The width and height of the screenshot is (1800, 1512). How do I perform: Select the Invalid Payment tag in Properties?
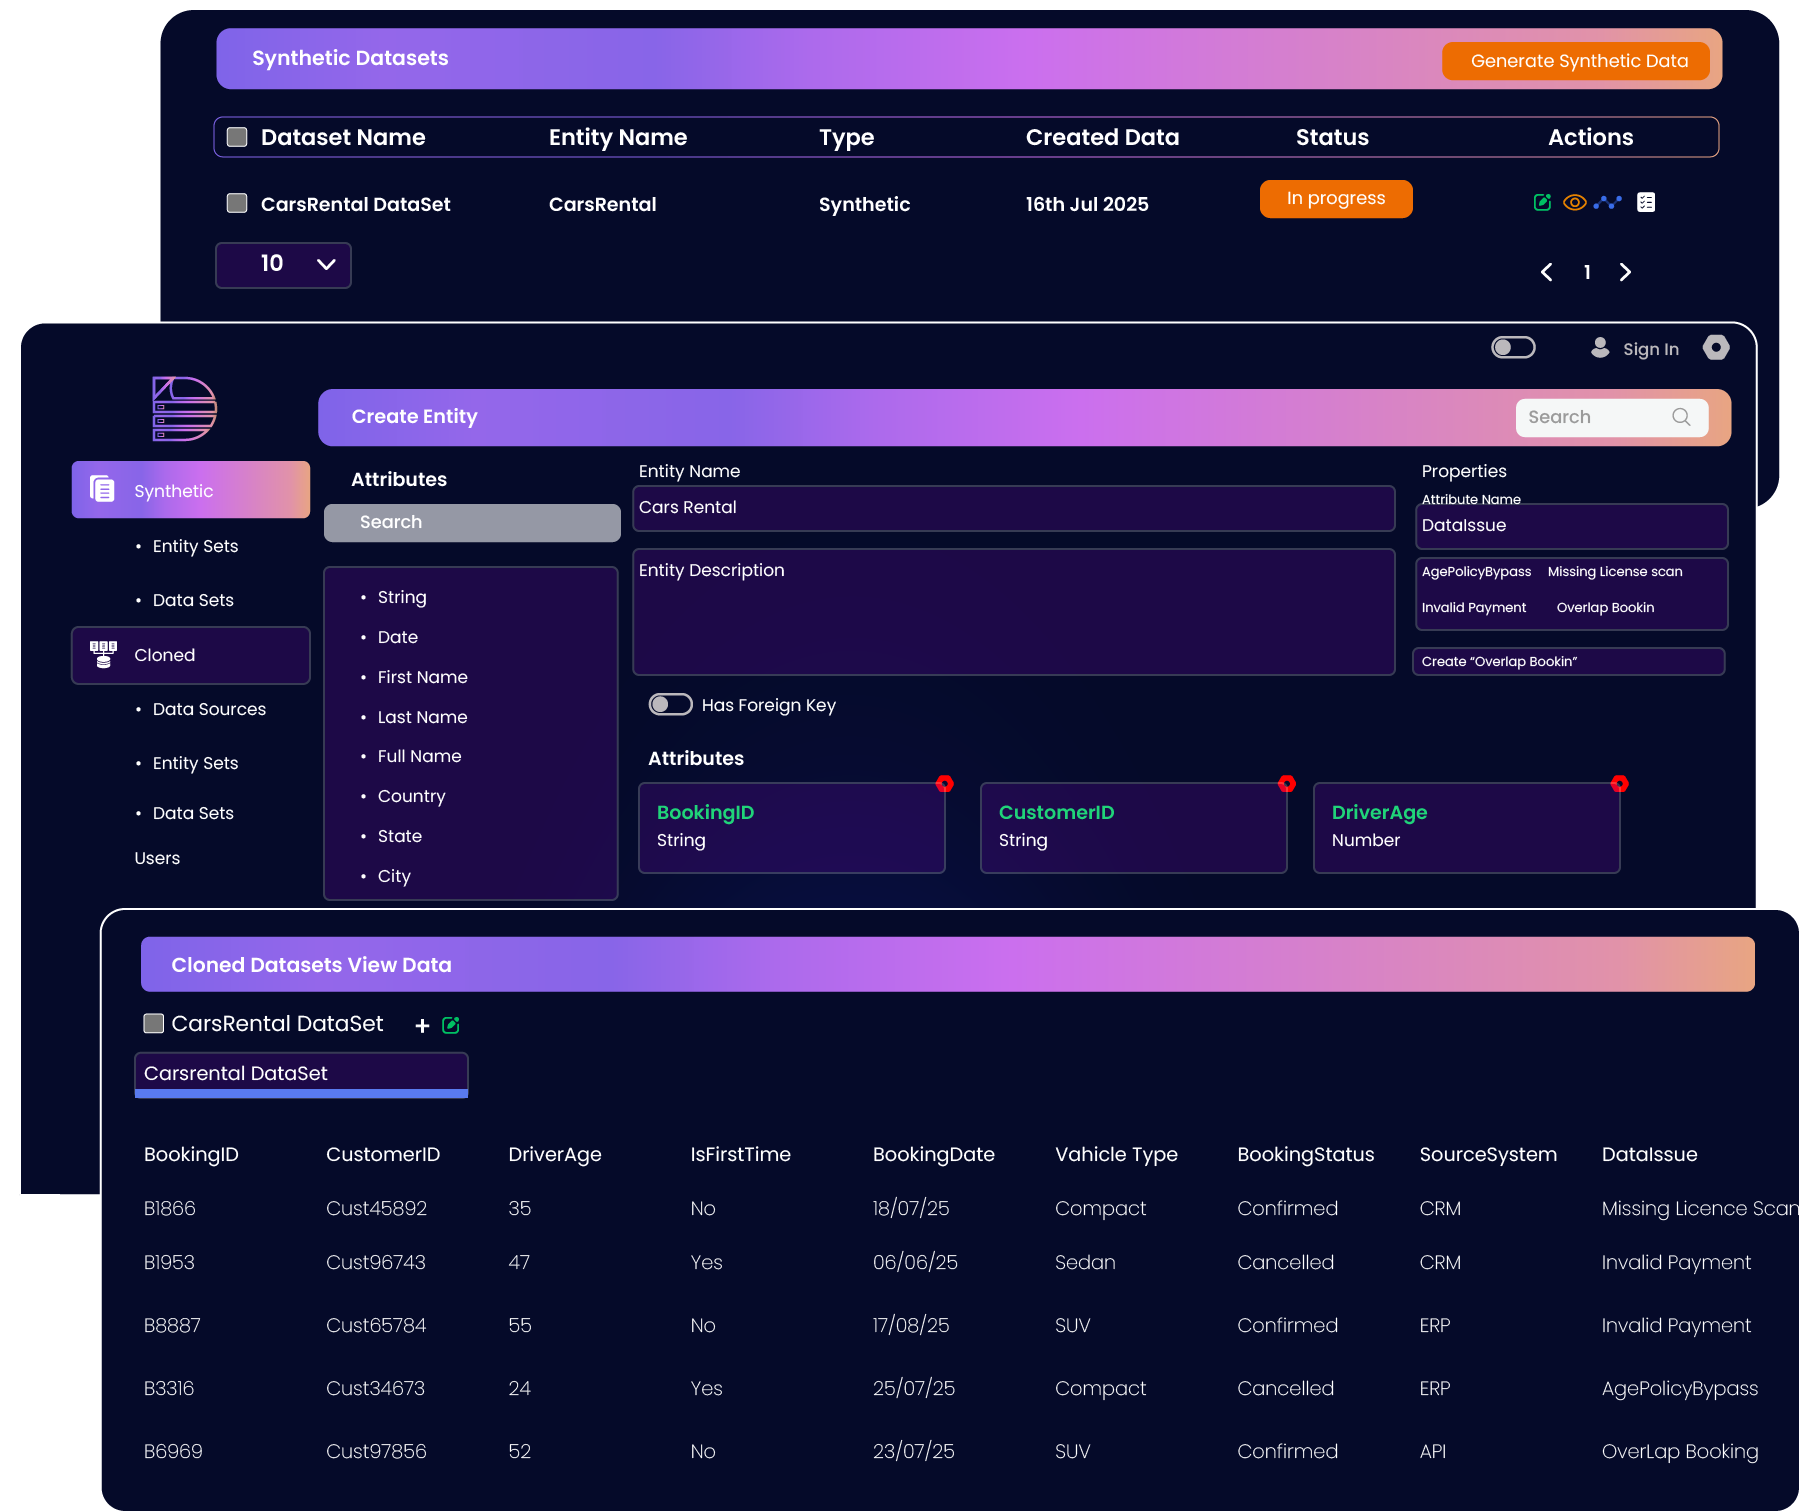click(x=1473, y=608)
